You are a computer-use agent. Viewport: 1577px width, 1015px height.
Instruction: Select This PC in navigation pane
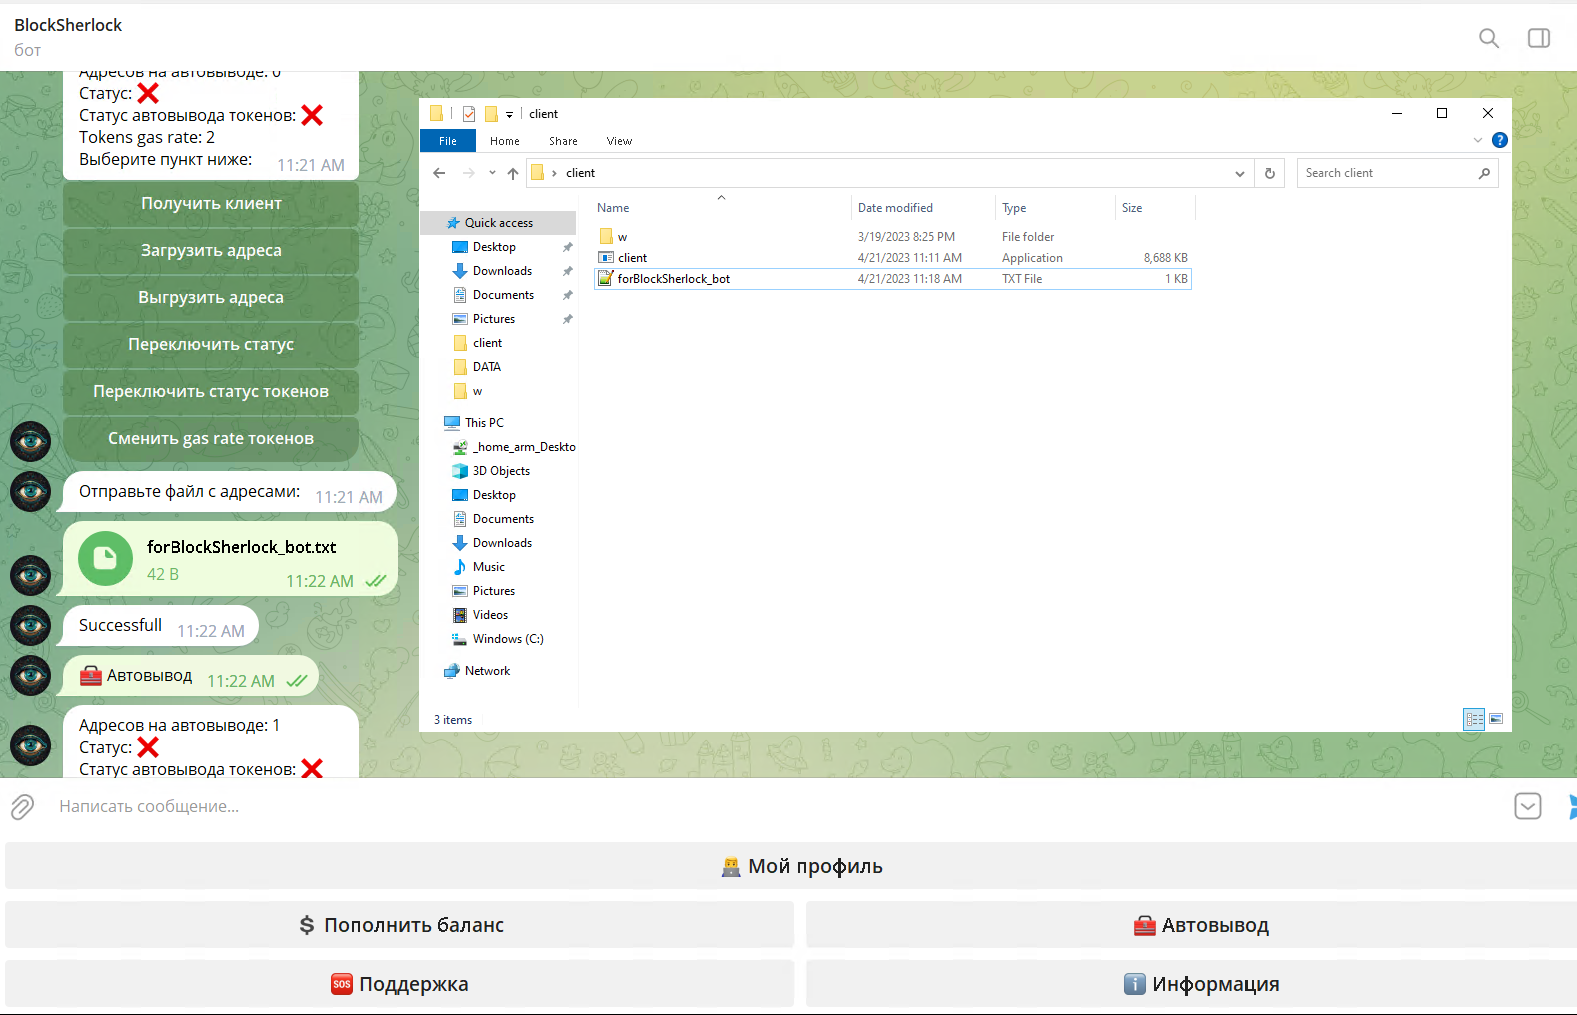point(484,423)
